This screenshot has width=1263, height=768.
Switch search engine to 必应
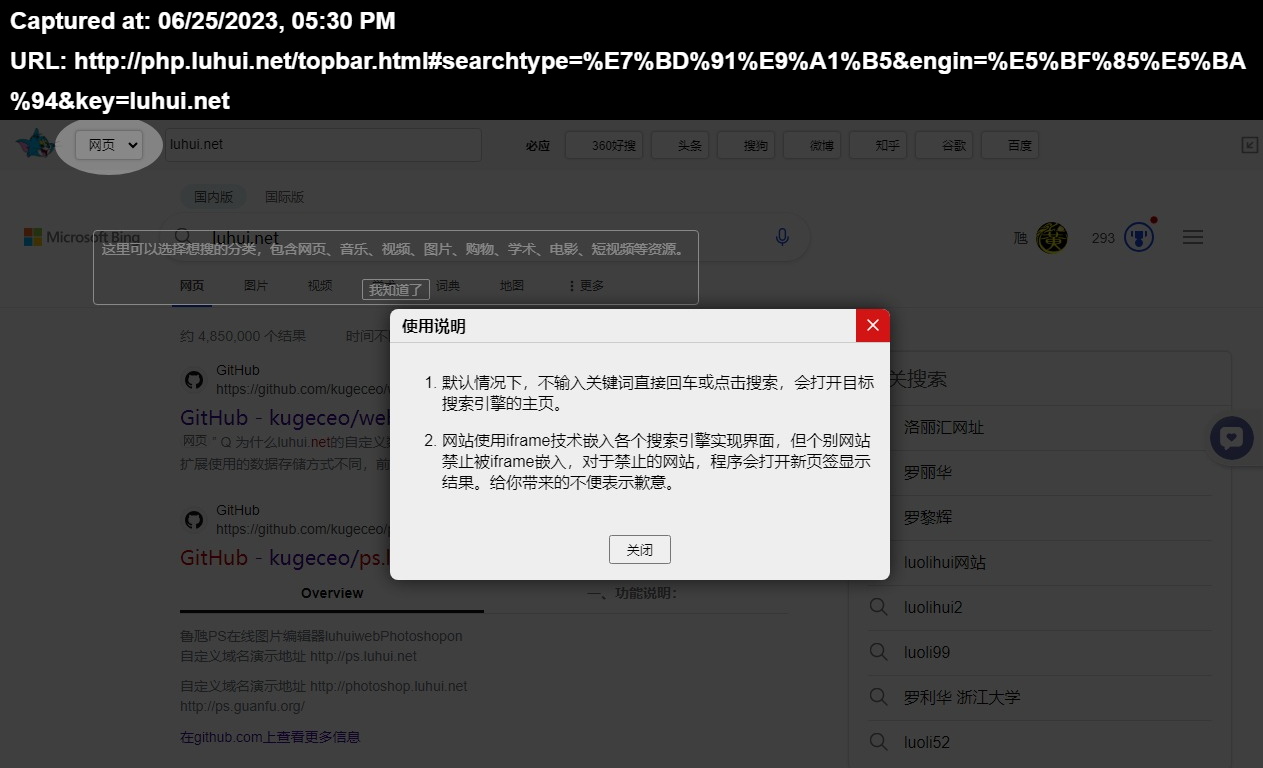click(x=537, y=145)
